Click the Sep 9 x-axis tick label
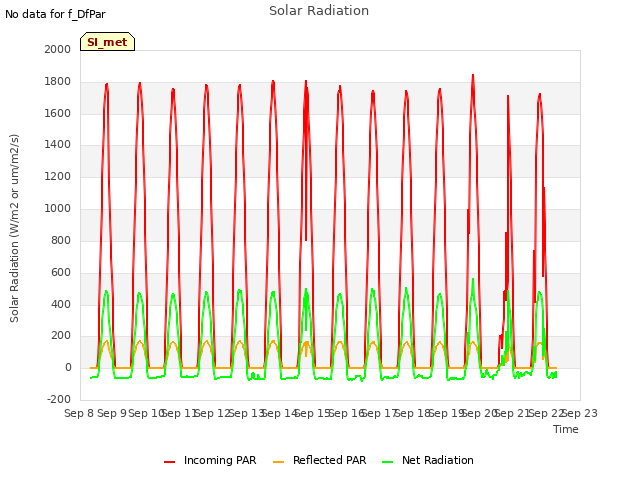 click(x=112, y=413)
